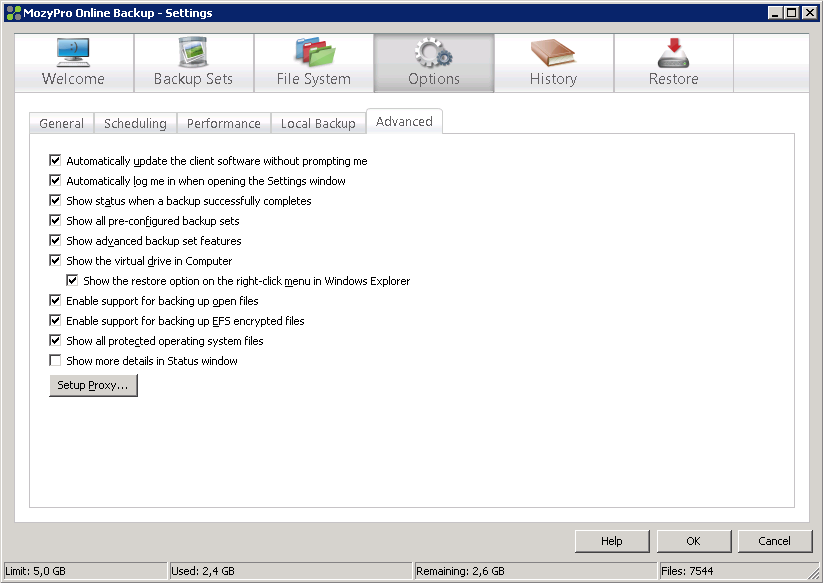Toggle restore option on right-click menu checkbox
823x583 pixels.
click(72, 280)
